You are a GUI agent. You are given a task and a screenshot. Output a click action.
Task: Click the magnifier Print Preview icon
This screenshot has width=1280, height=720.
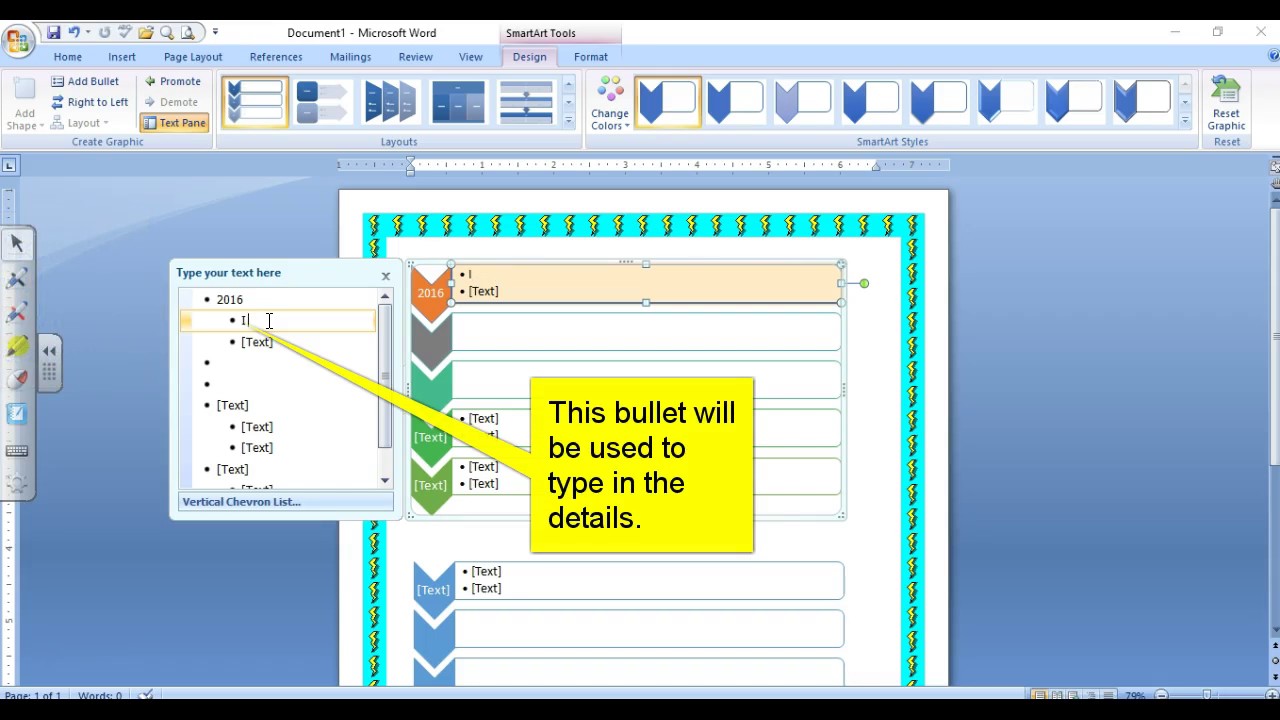(x=167, y=33)
